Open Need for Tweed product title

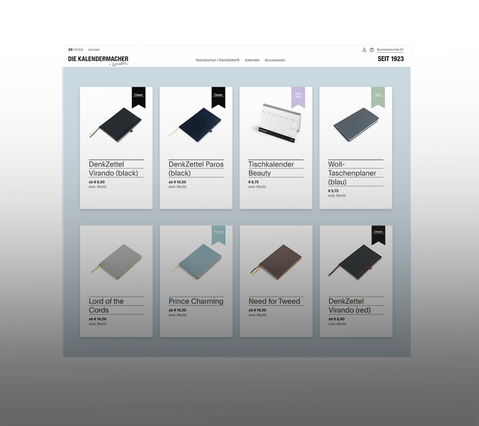(274, 301)
